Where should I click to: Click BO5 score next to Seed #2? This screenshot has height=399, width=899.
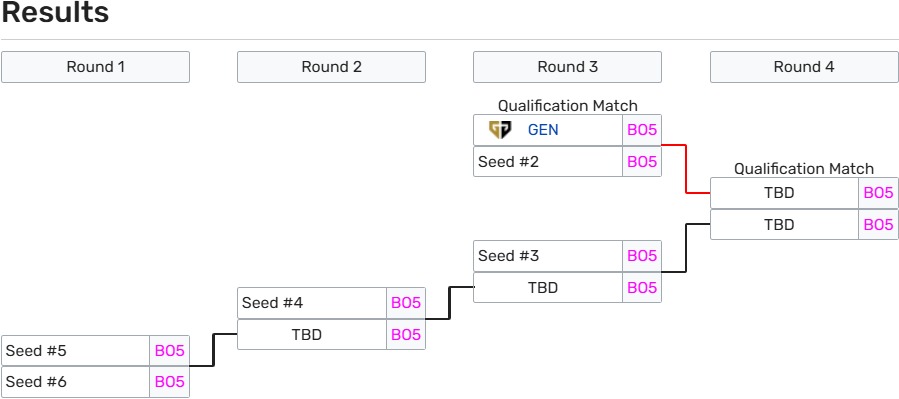coord(642,162)
